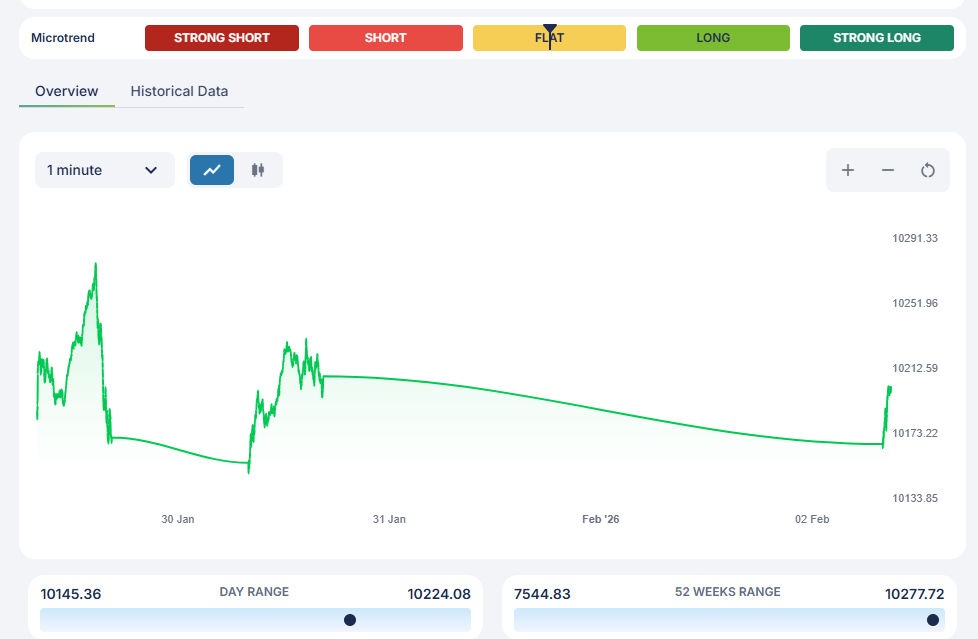The height and width of the screenshot is (639, 978).
Task: Reset the chart zoom
Action: 928,170
